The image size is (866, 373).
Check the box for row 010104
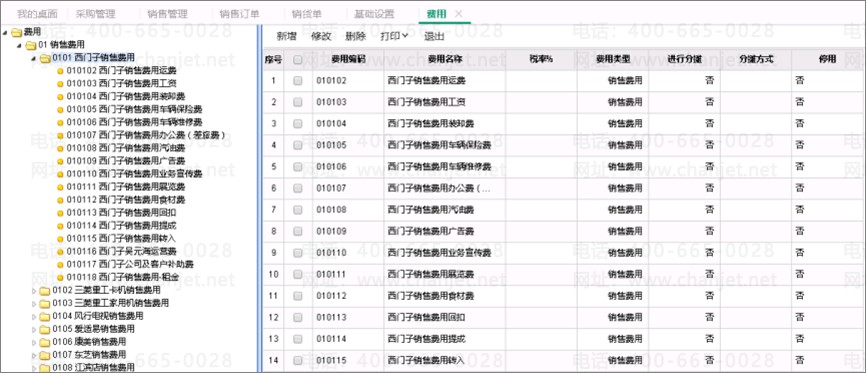[x=298, y=124]
